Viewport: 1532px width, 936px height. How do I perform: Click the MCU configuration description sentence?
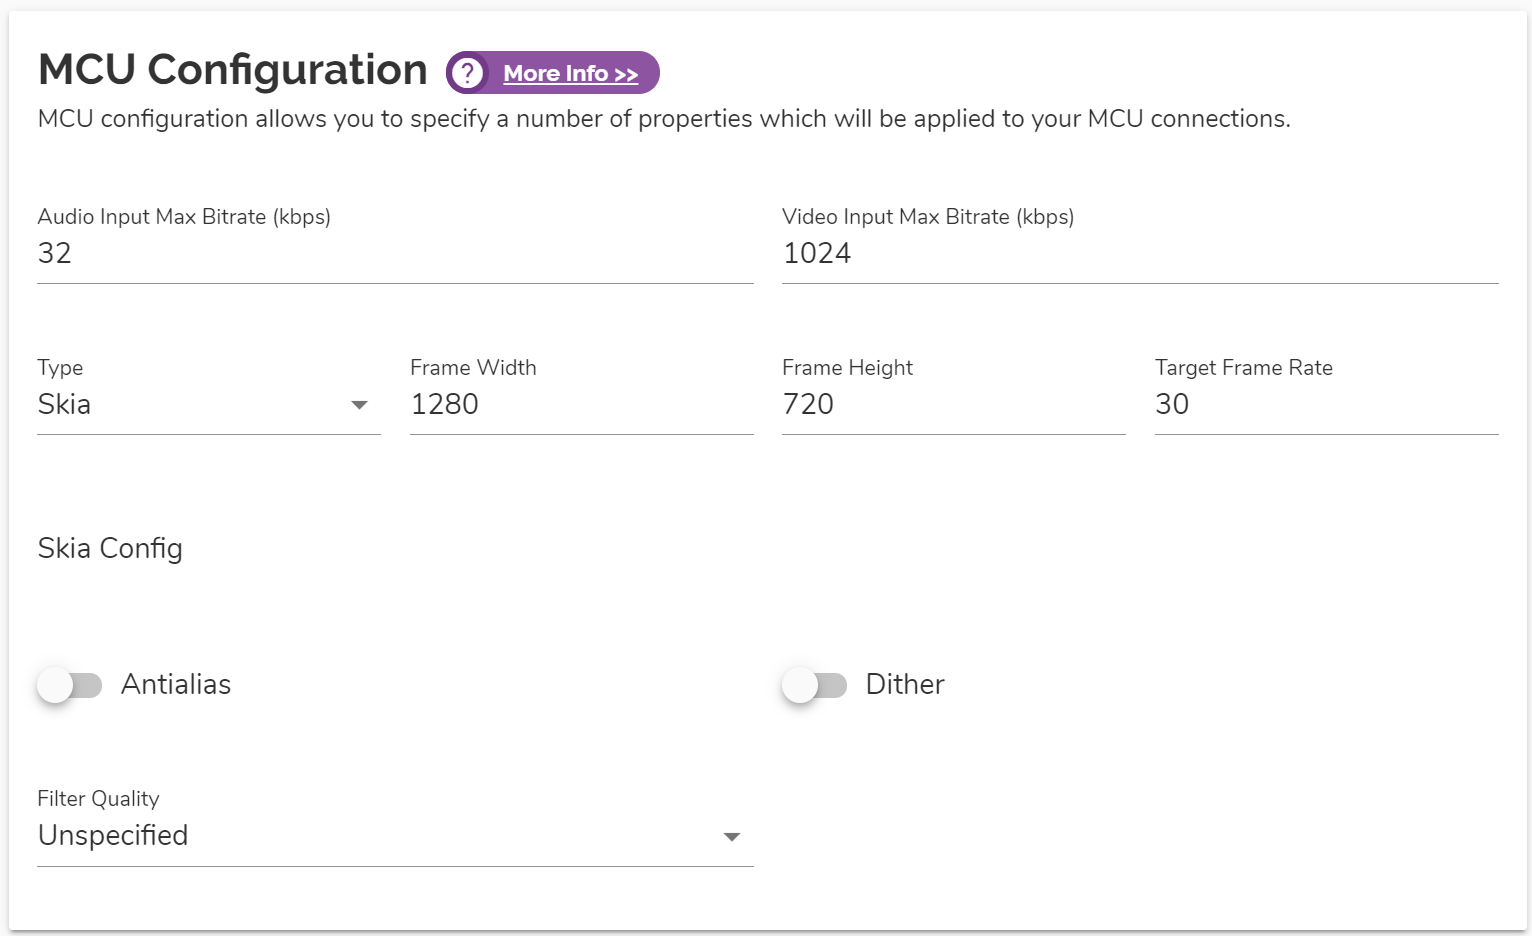664,119
